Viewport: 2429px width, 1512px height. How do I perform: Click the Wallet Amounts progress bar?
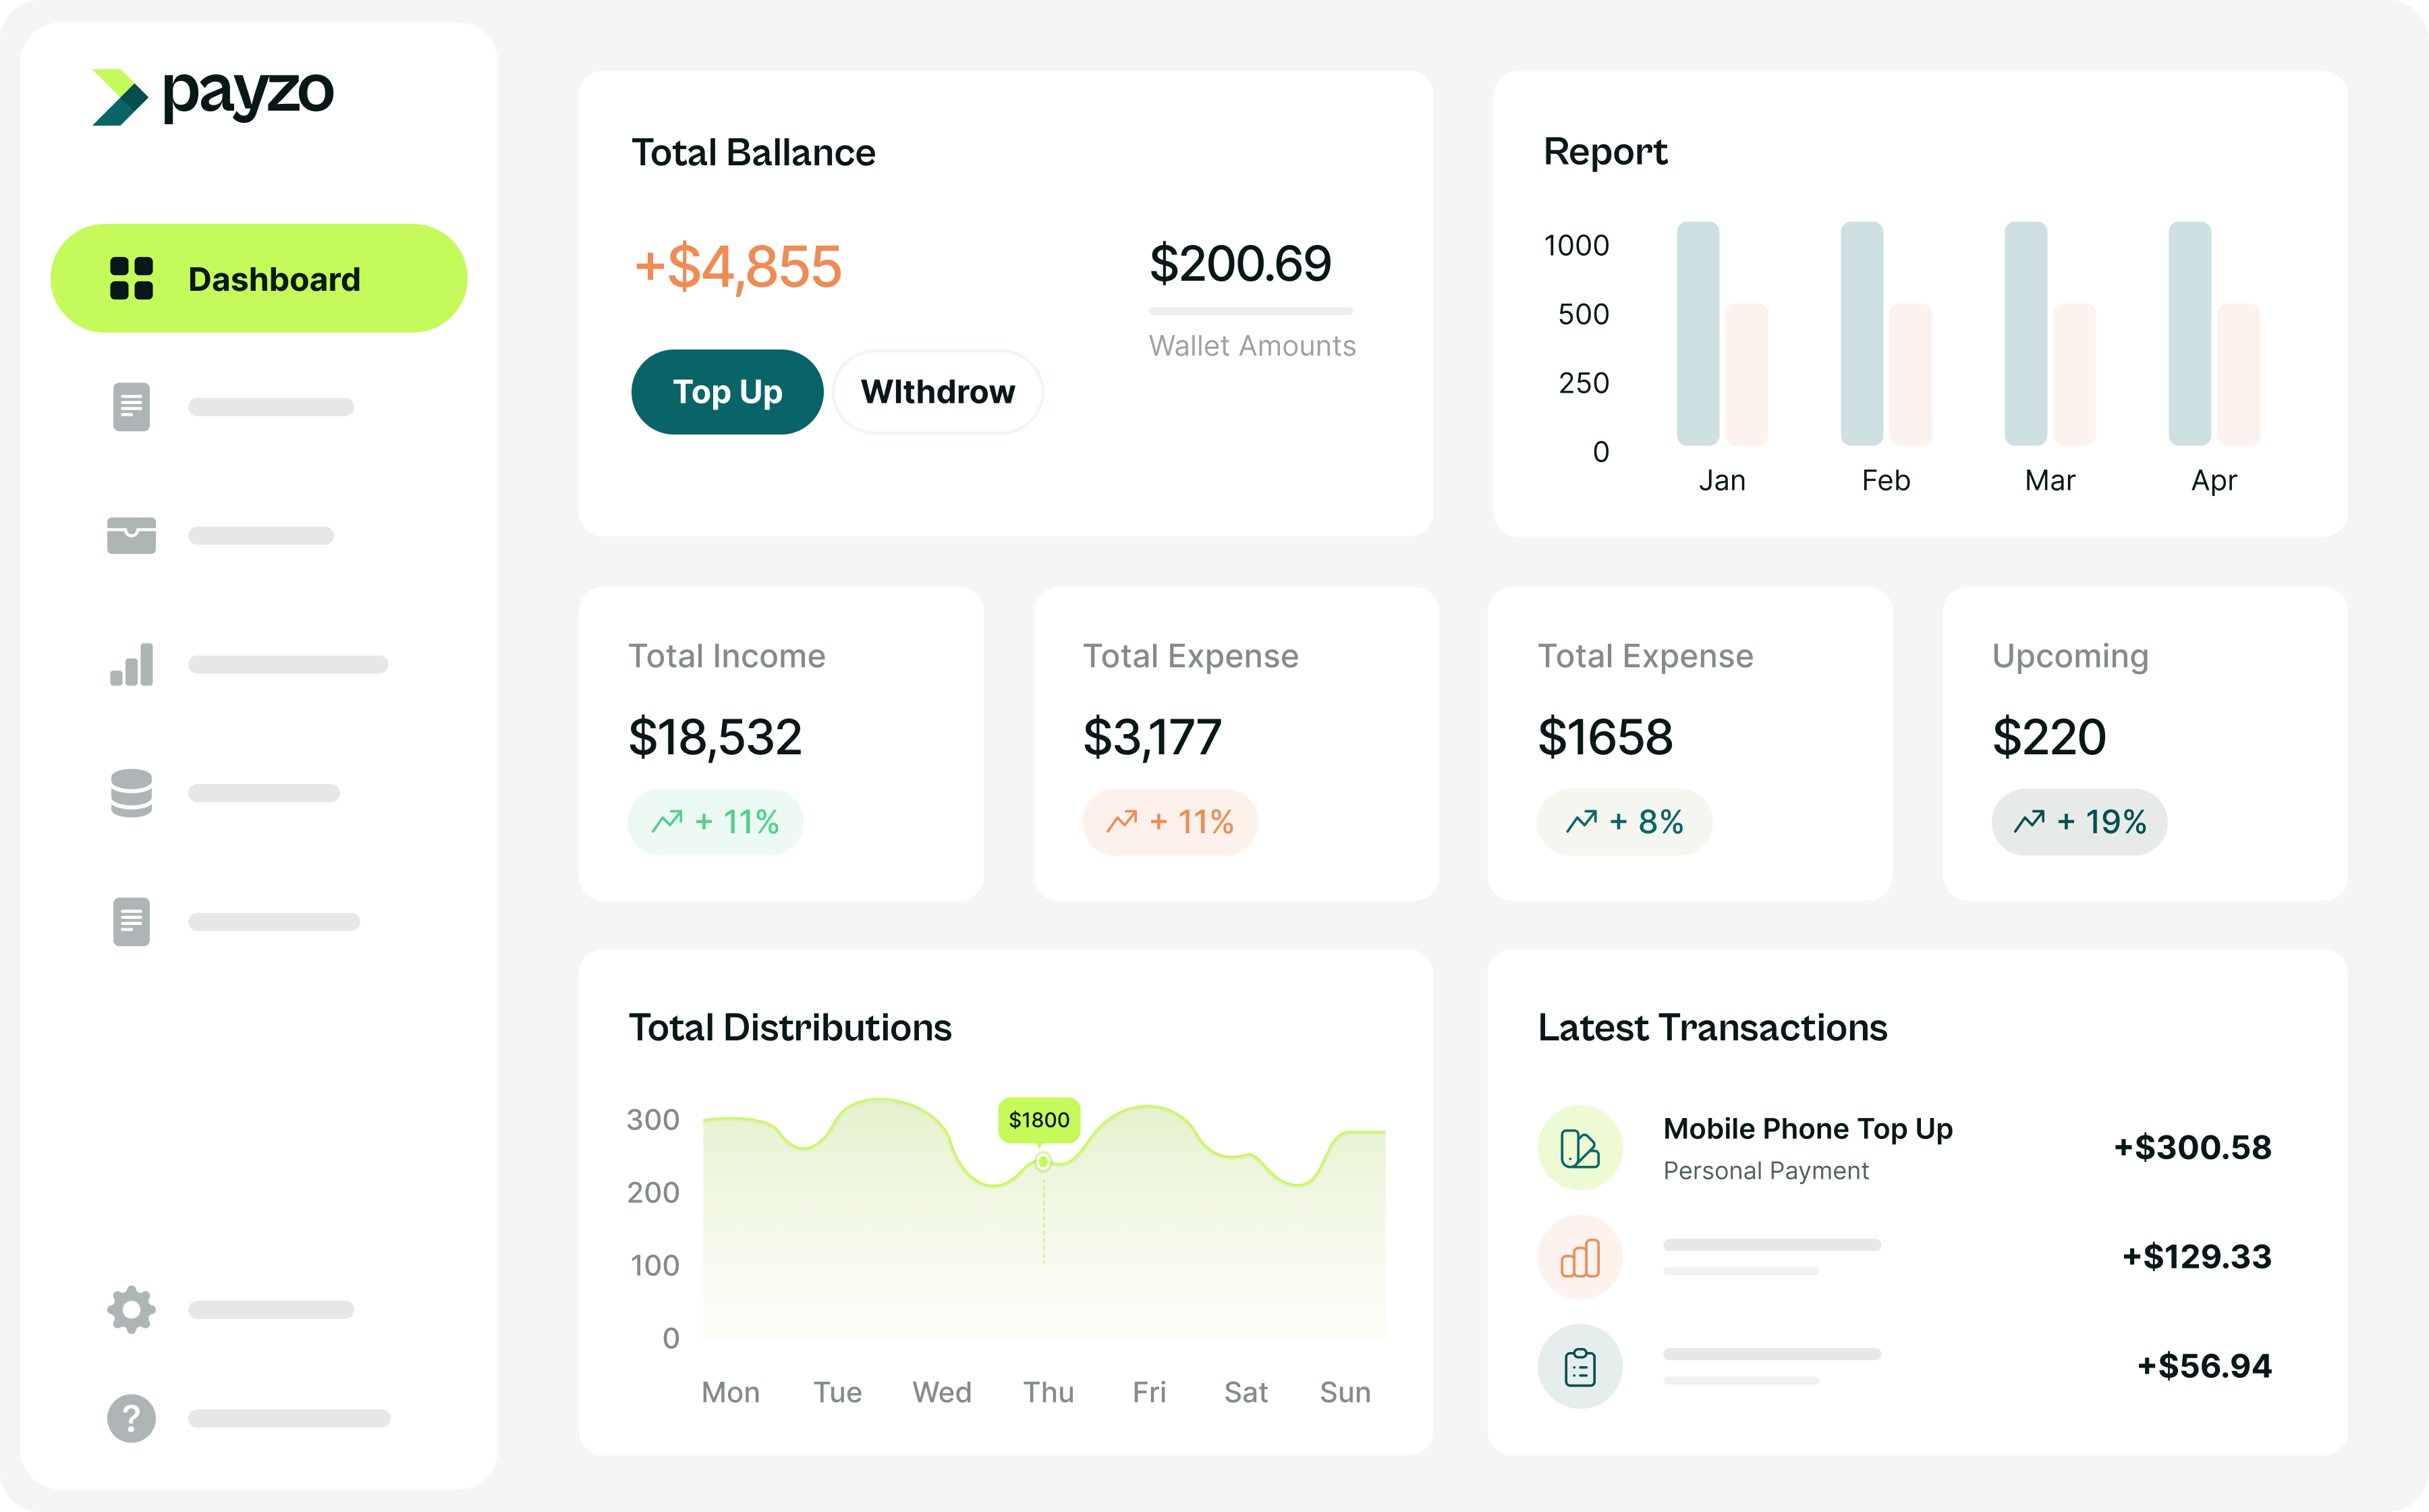pos(1250,311)
